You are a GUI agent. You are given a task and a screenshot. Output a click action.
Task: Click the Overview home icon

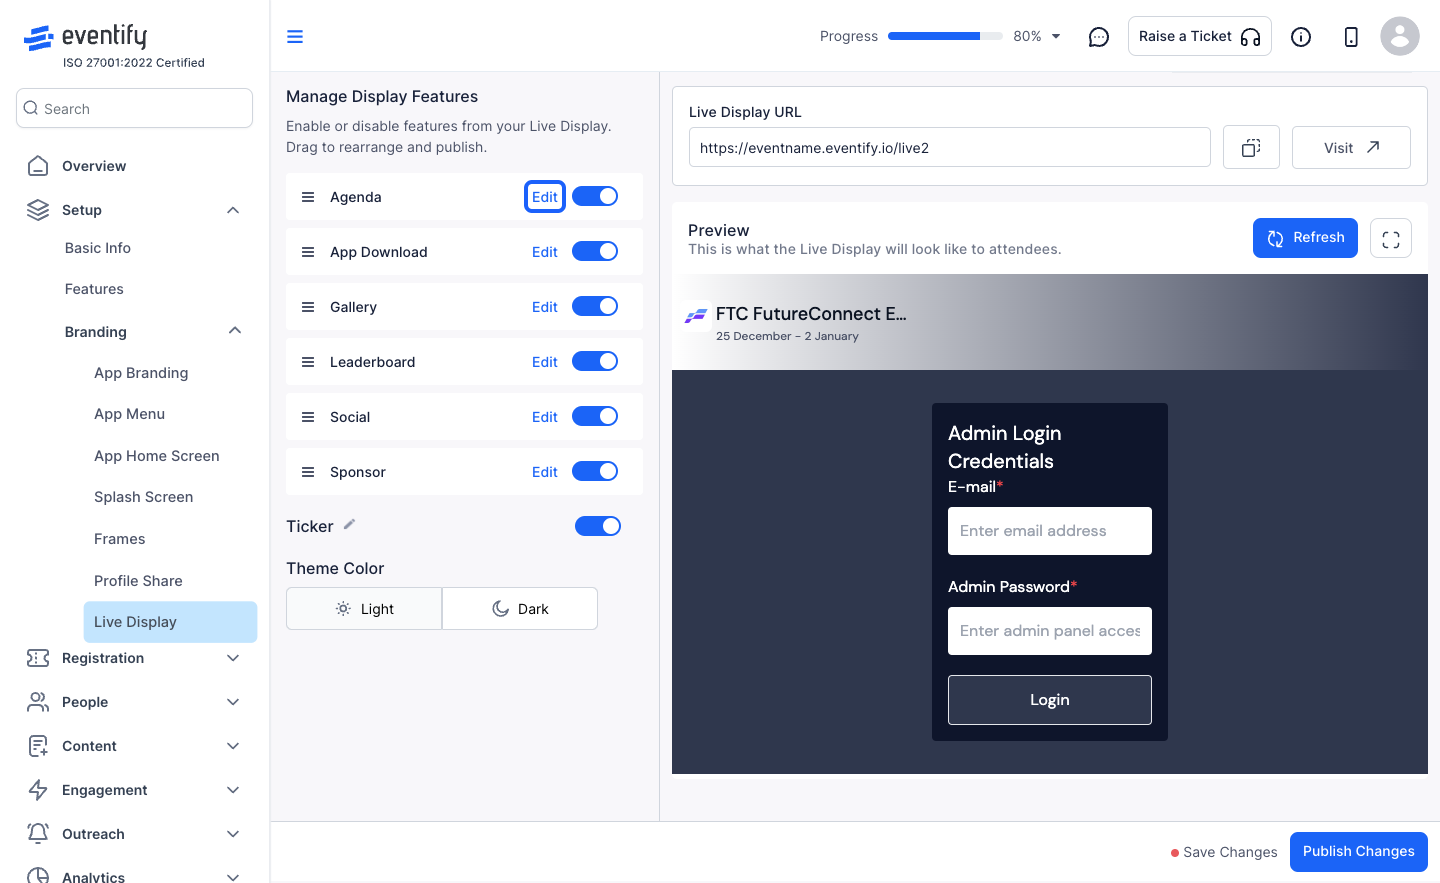tap(38, 166)
